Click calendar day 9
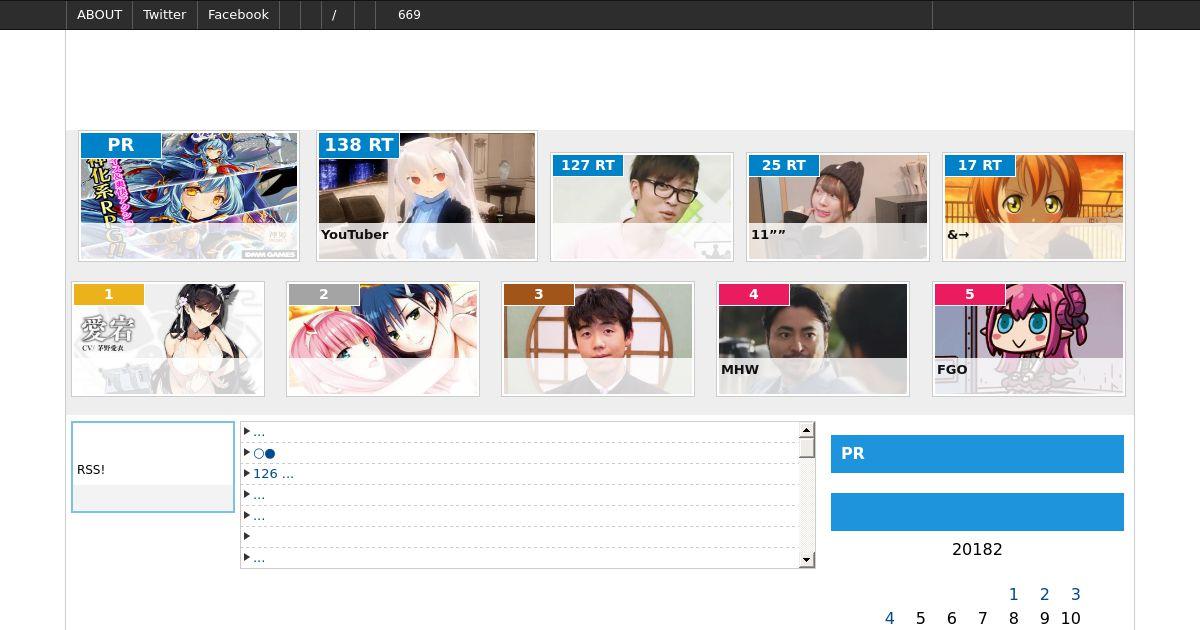1200x630 pixels. [1044, 618]
